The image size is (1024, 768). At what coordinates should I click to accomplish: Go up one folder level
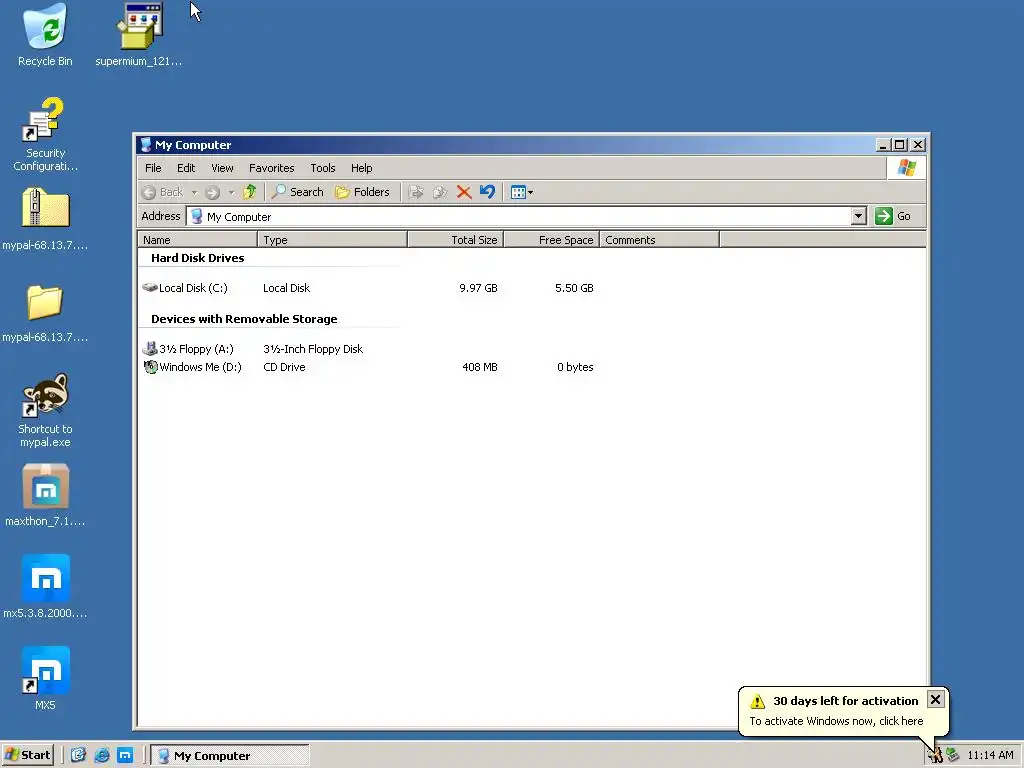(249, 192)
